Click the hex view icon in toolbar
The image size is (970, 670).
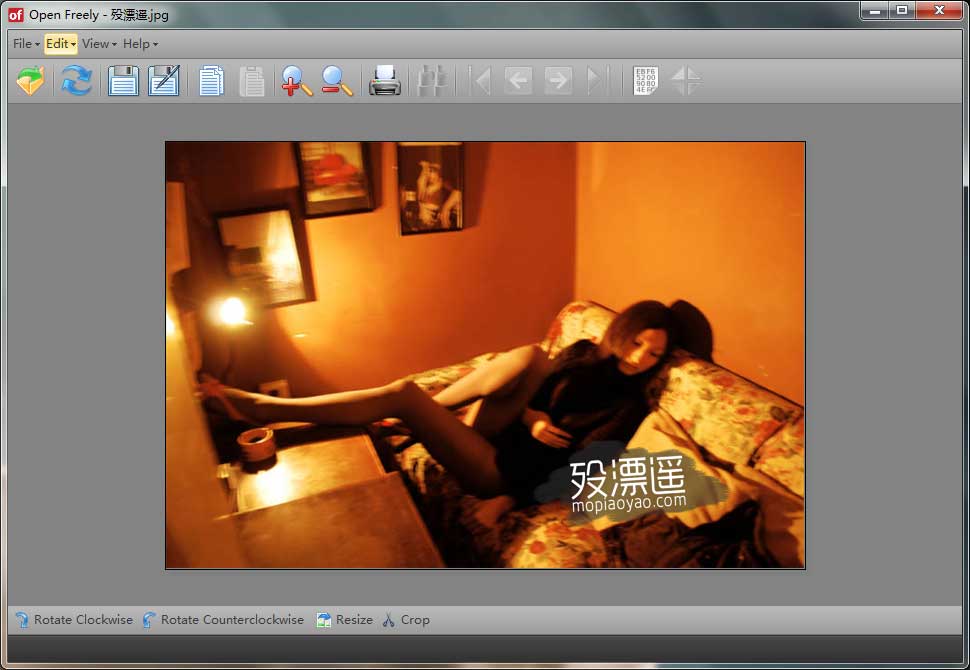pyautogui.click(x=645, y=80)
